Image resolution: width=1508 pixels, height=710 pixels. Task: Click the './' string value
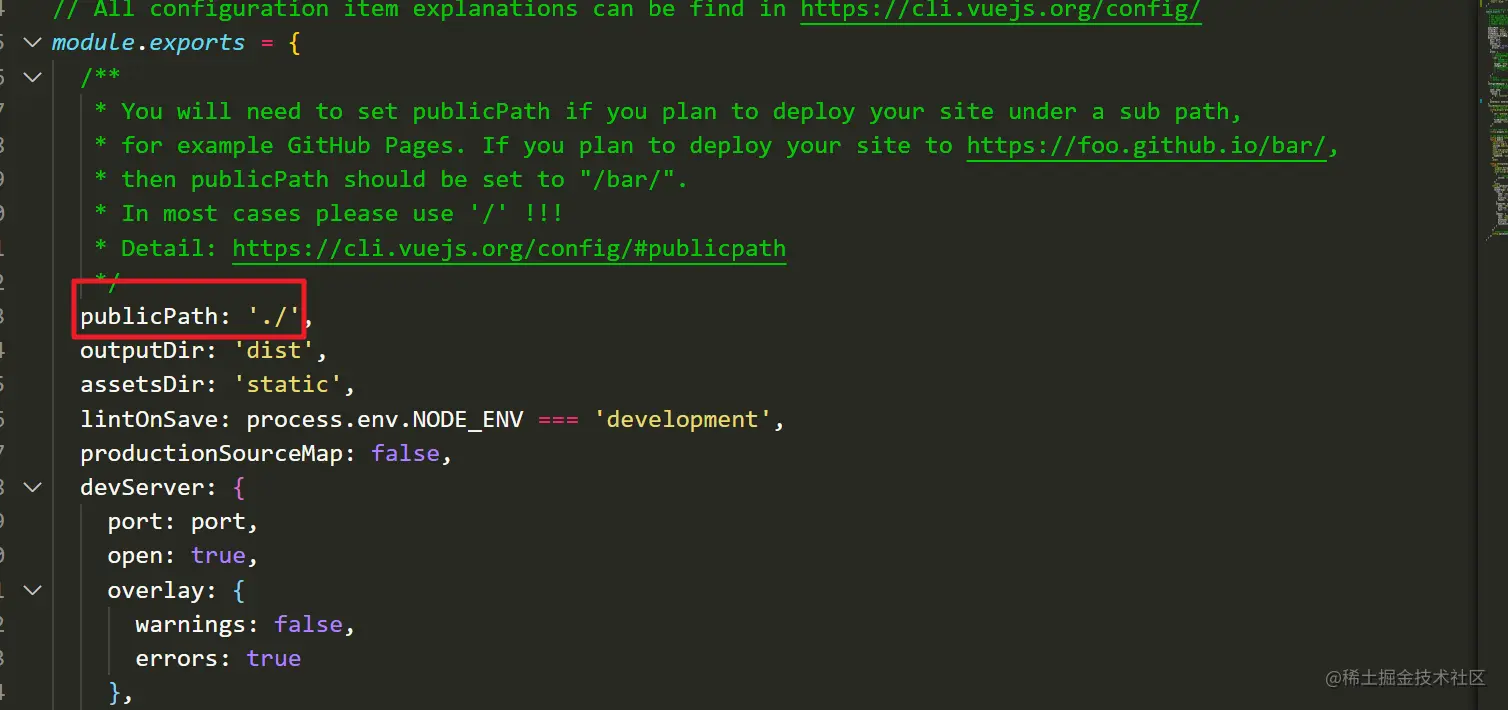tap(274, 316)
